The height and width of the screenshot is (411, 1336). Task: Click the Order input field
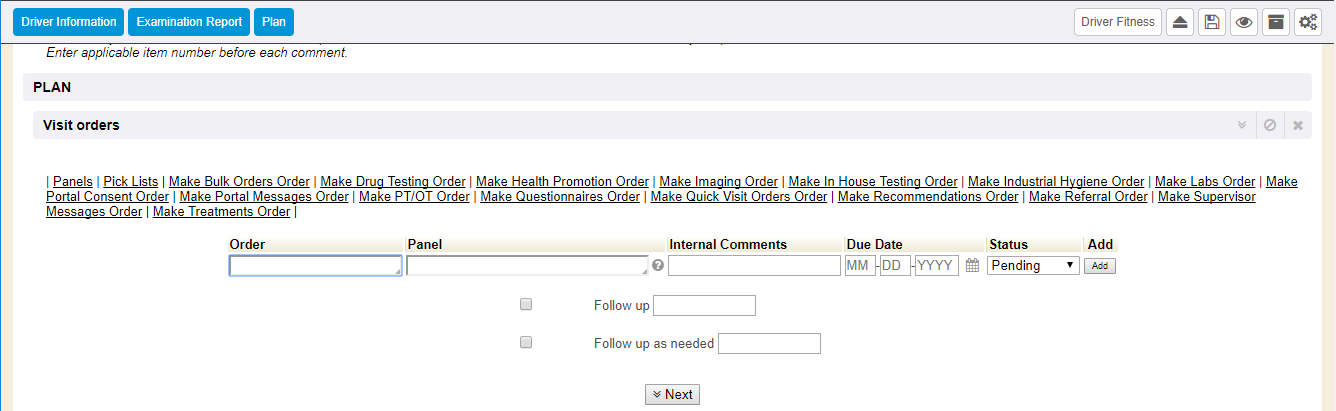click(315, 266)
